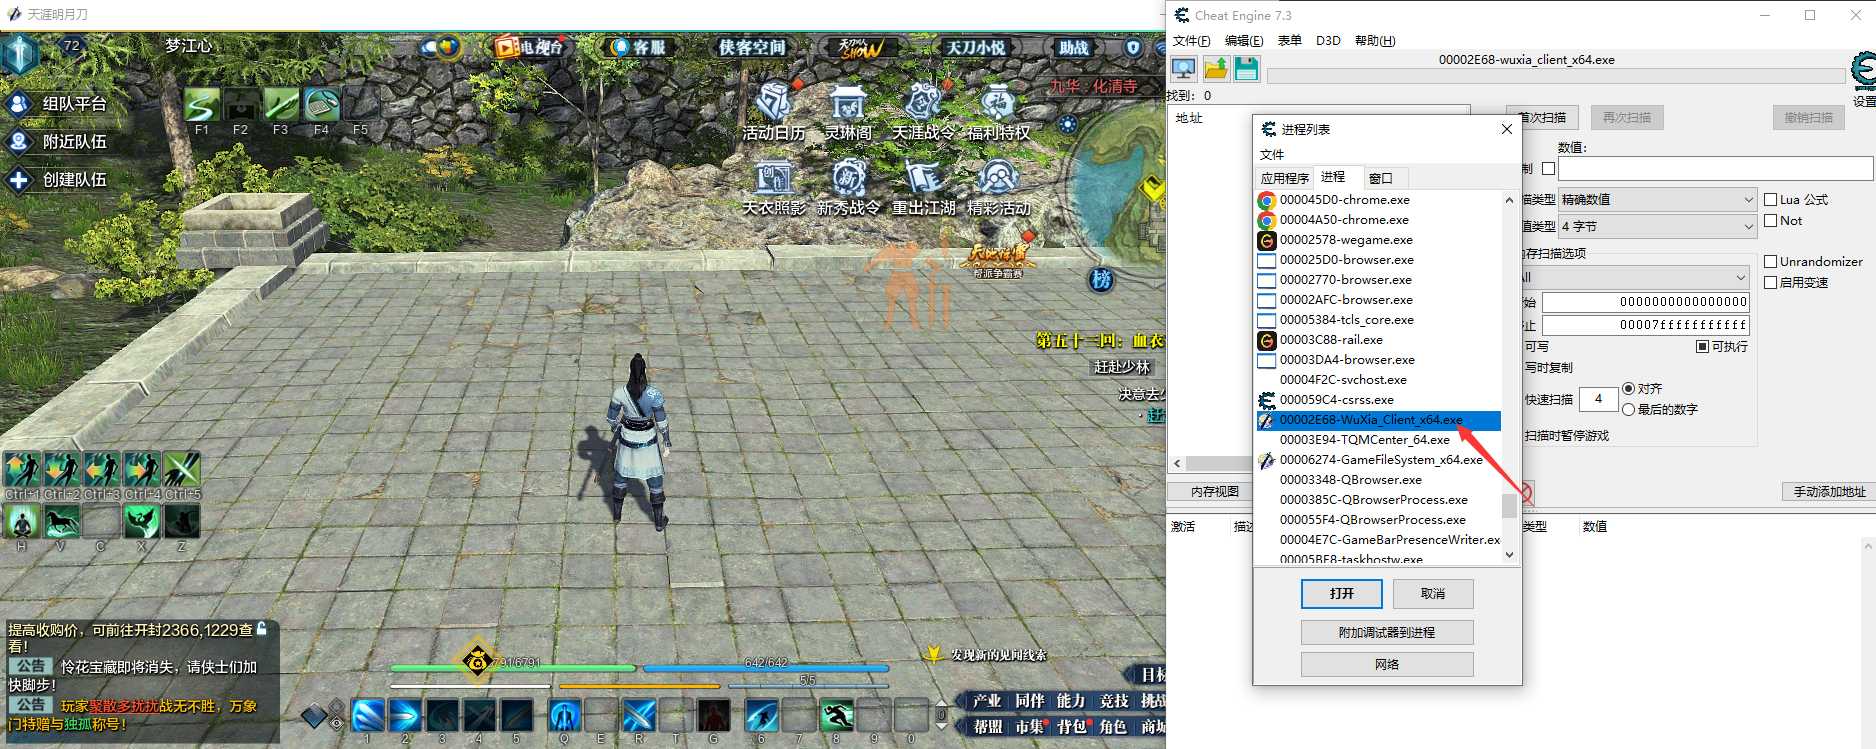The image size is (1876, 749).
Task: Click the 内存视图 memory view button
Action: [x=1215, y=492]
